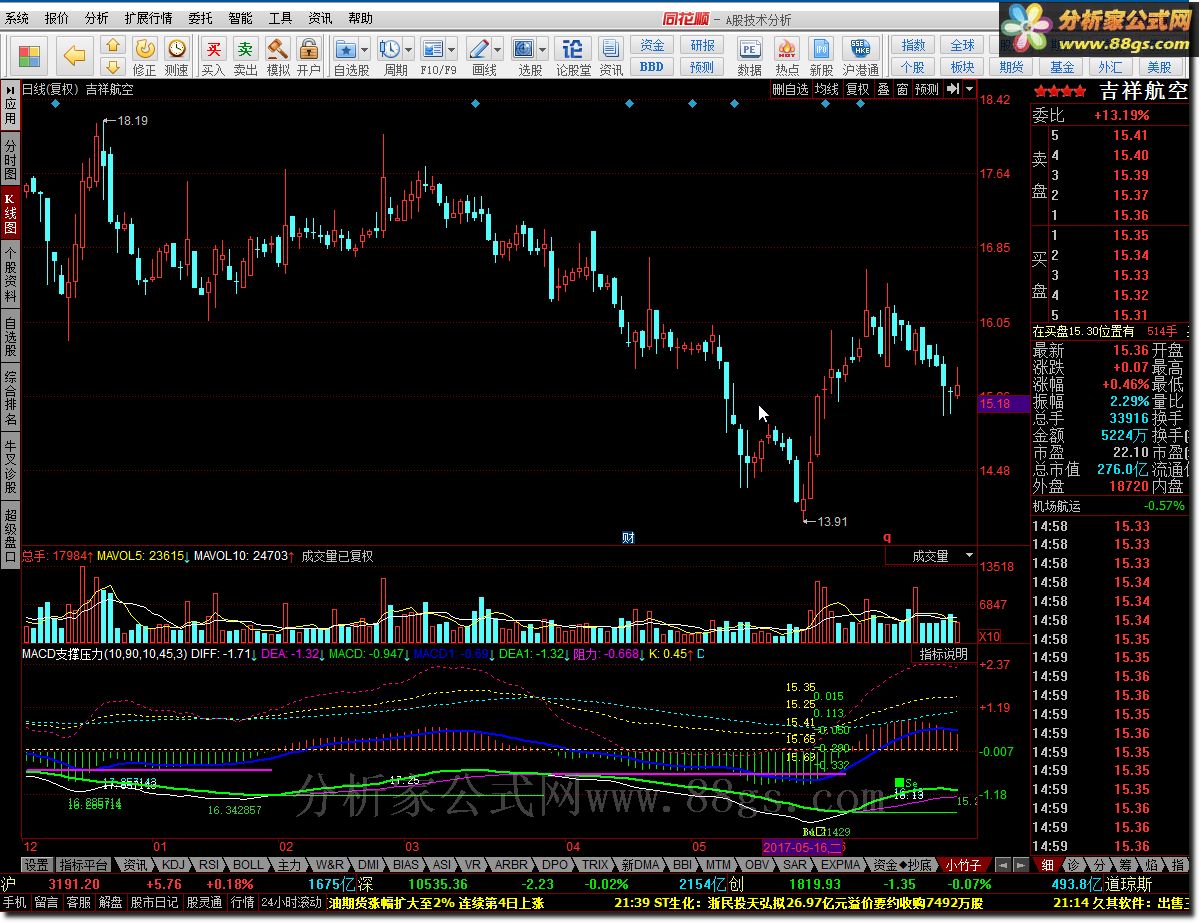Click the 卖出 sell icon

(x=245, y=57)
